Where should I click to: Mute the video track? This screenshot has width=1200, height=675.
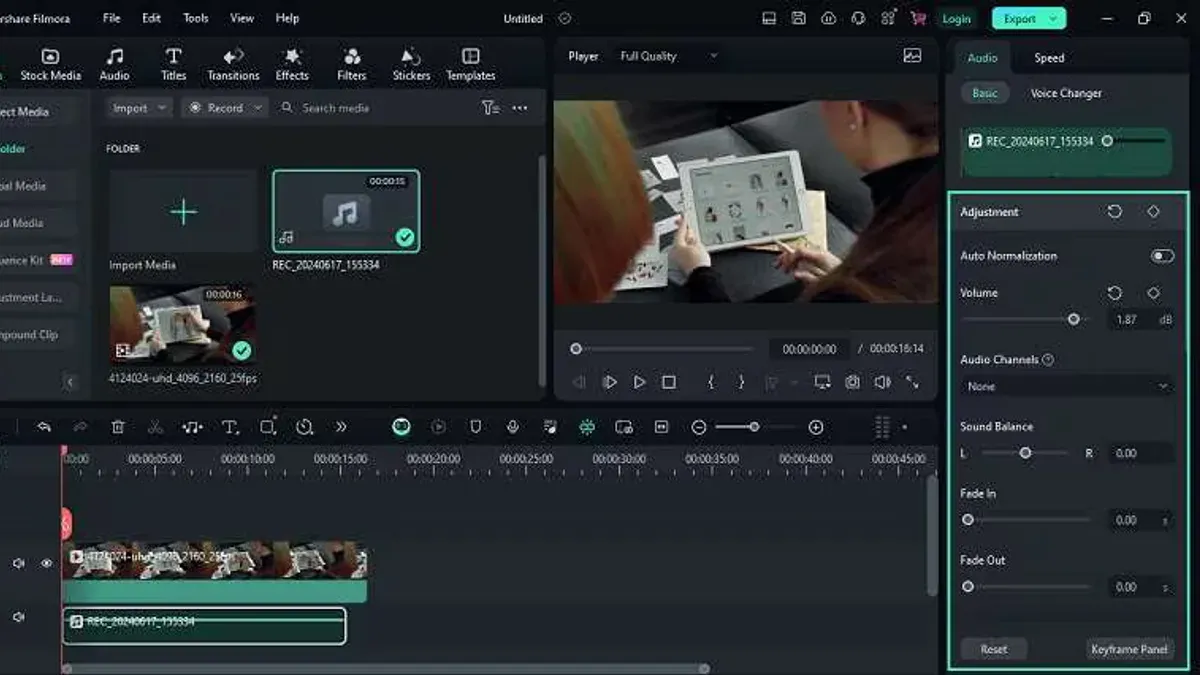pos(18,563)
